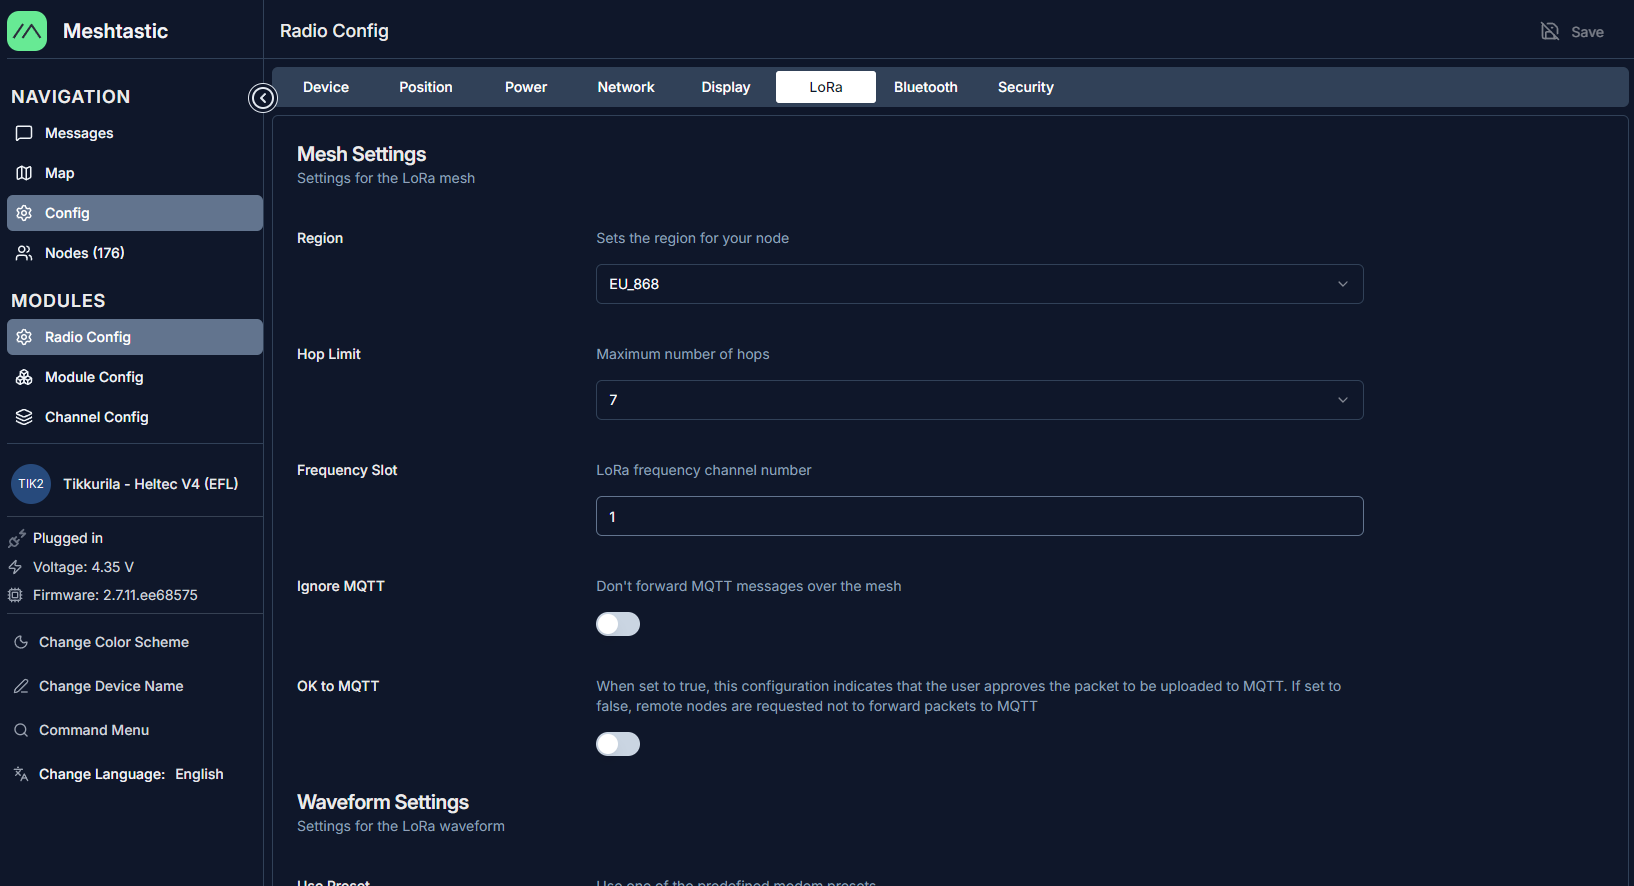Open the Hop Limit dropdown
1634x886 pixels.
[x=979, y=400]
